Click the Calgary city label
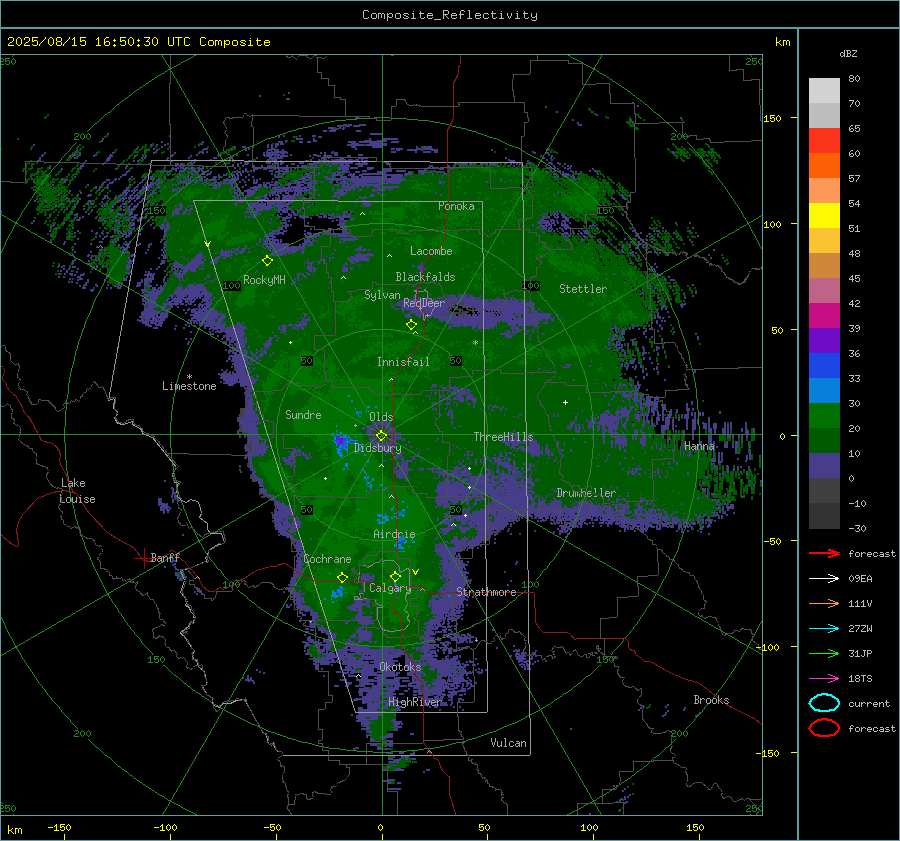This screenshot has height=841, width=900. (390, 588)
